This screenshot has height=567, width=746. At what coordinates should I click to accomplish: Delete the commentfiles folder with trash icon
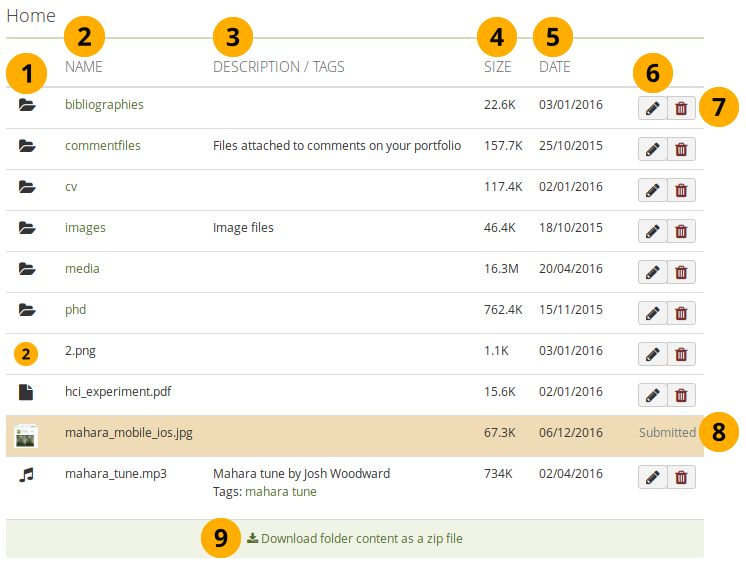coord(681,149)
